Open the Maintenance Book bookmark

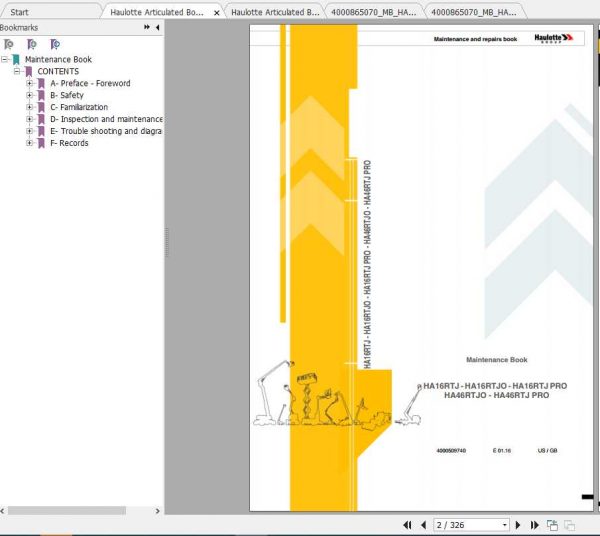(58, 59)
